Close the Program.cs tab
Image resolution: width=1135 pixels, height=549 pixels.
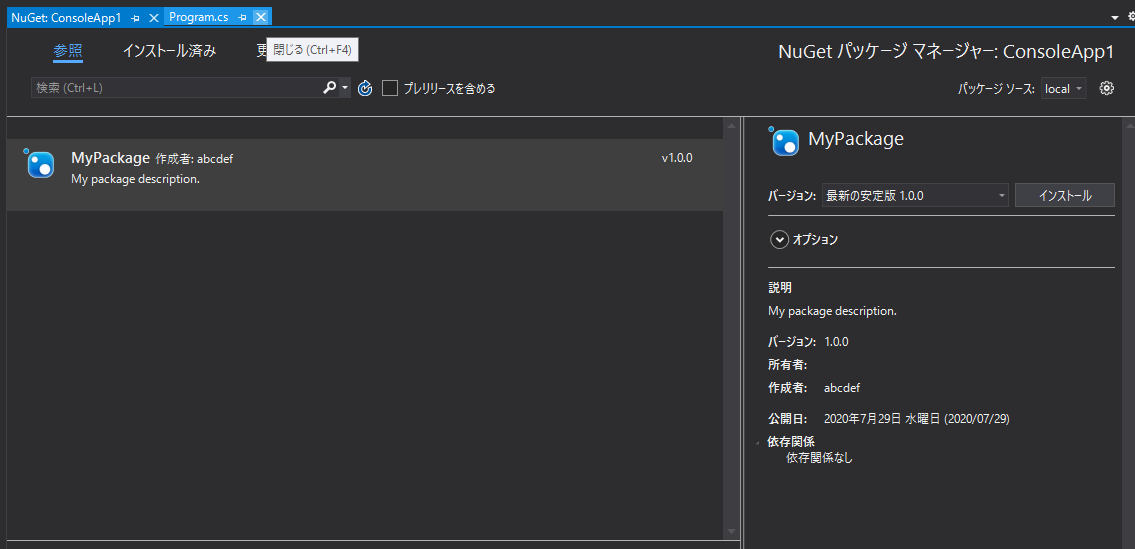tap(261, 17)
